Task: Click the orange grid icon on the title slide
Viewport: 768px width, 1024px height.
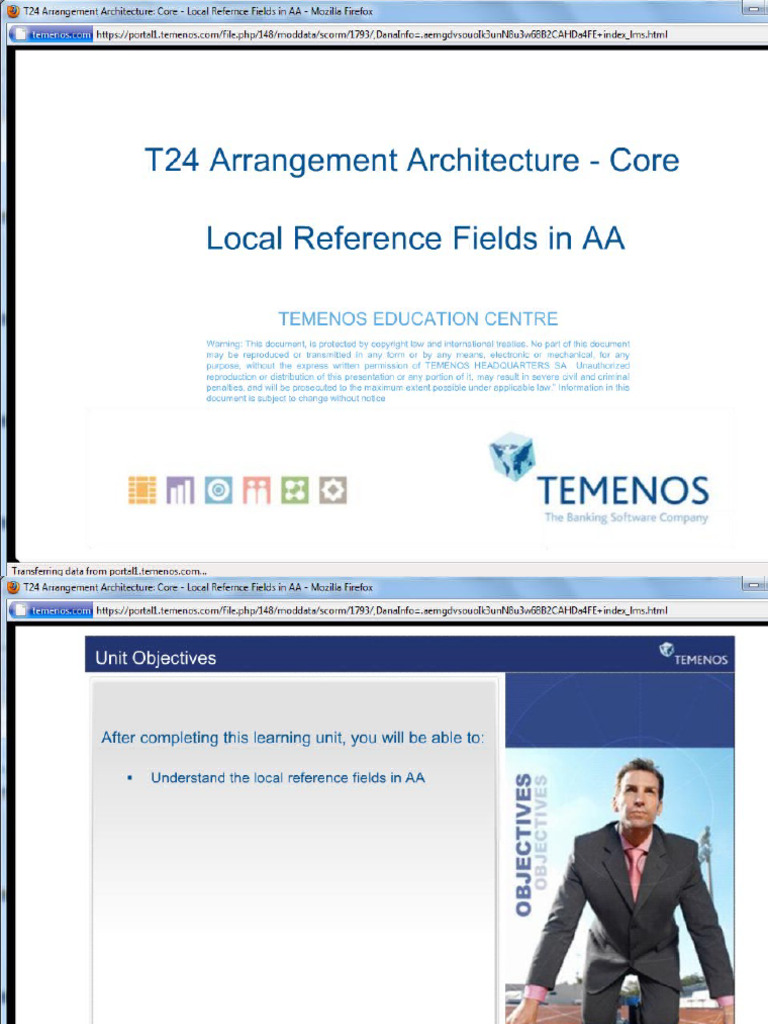Action: [x=142, y=490]
